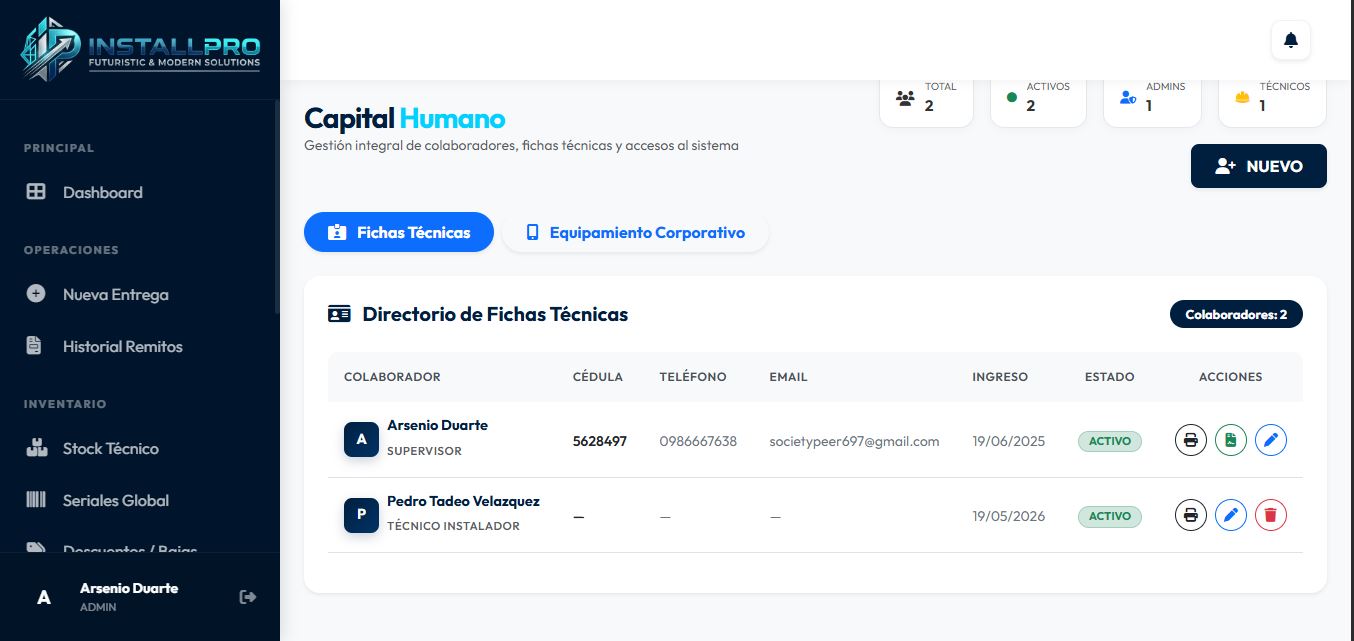Viewport: 1354px width, 641px height.
Task: Open Historial Remitos menu item
Action: pyautogui.click(x=140, y=346)
